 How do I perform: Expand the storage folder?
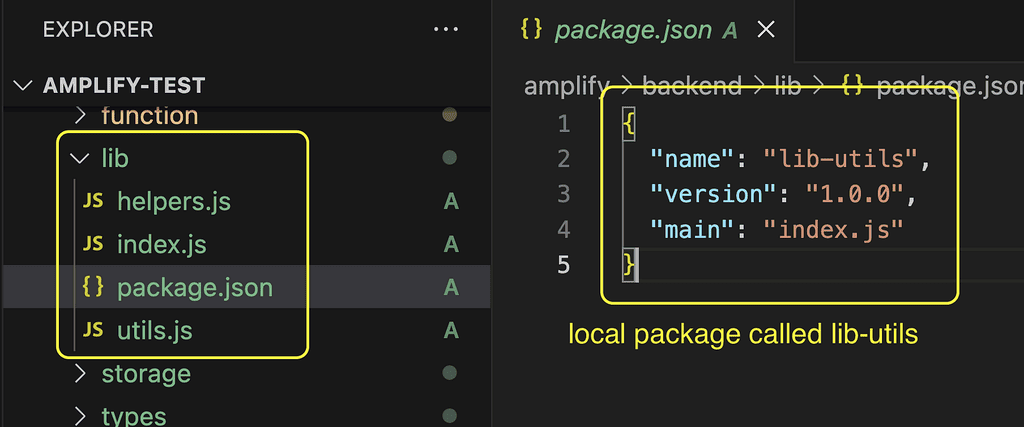pyautogui.click(x=81, y=374)
